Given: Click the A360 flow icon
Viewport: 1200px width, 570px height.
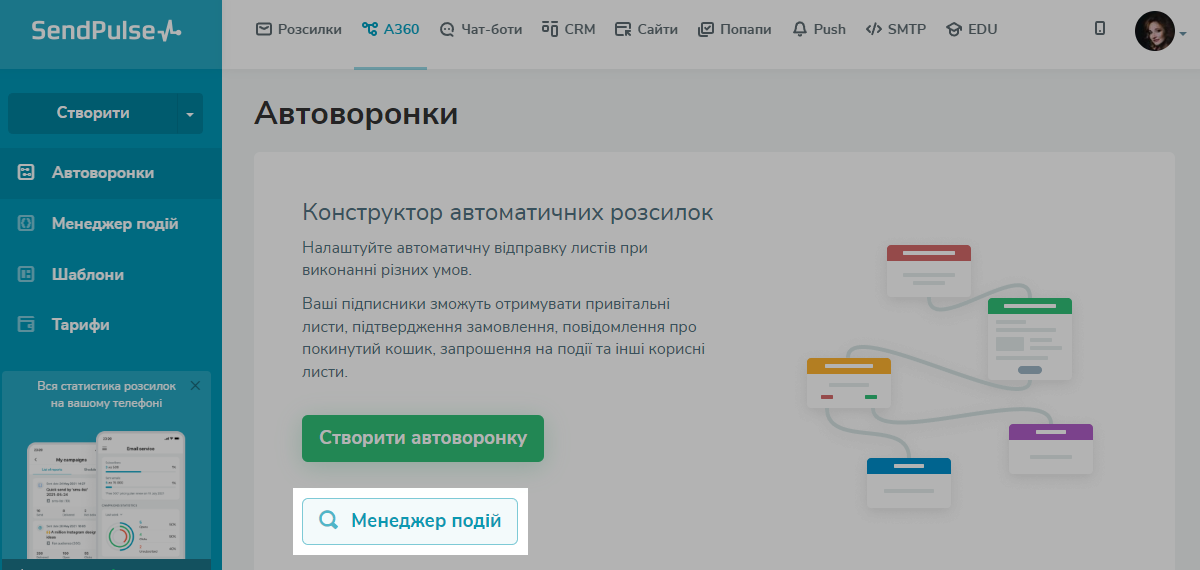Looking at the screenshot, I should tap(370, 29).
